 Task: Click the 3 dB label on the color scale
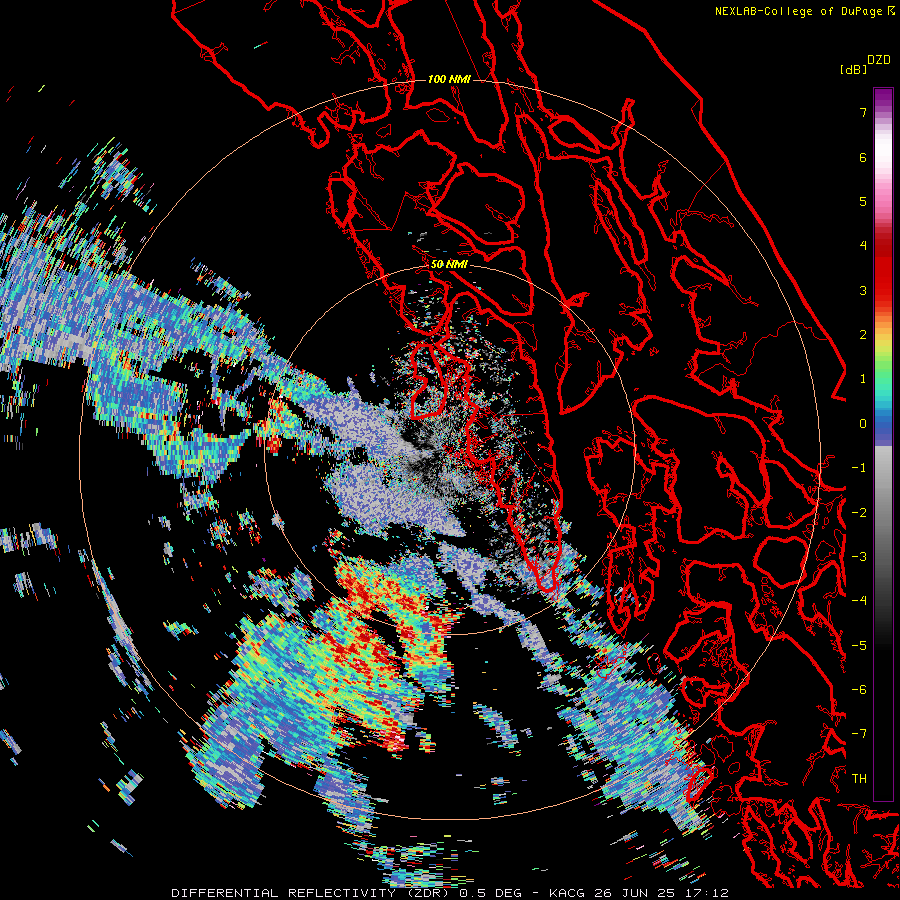point(863,290)
